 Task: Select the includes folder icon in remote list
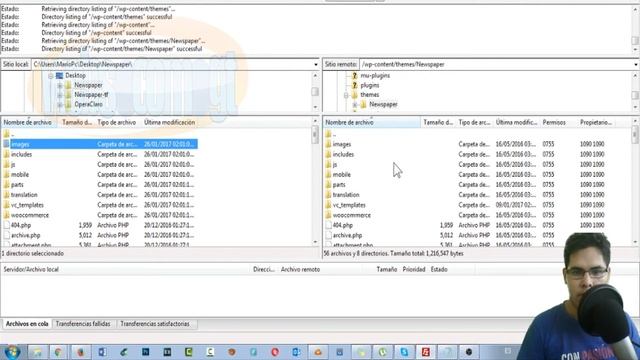coord(328,154)
